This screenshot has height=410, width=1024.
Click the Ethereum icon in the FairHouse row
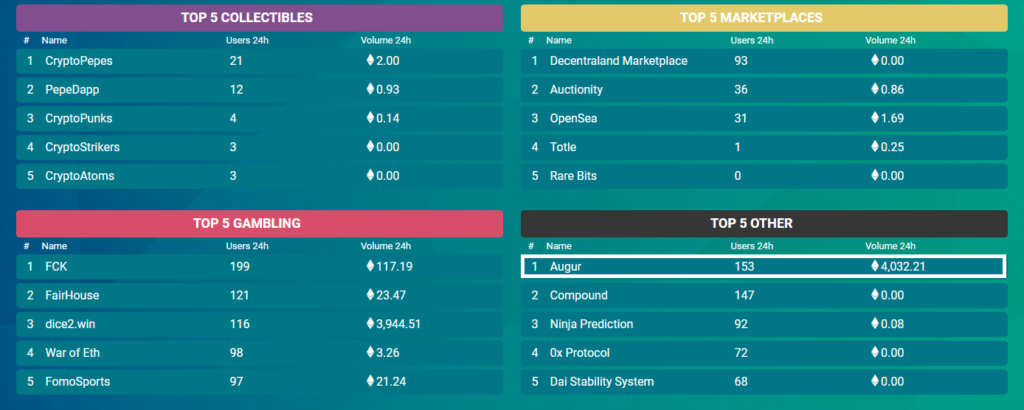coord(370,296)
